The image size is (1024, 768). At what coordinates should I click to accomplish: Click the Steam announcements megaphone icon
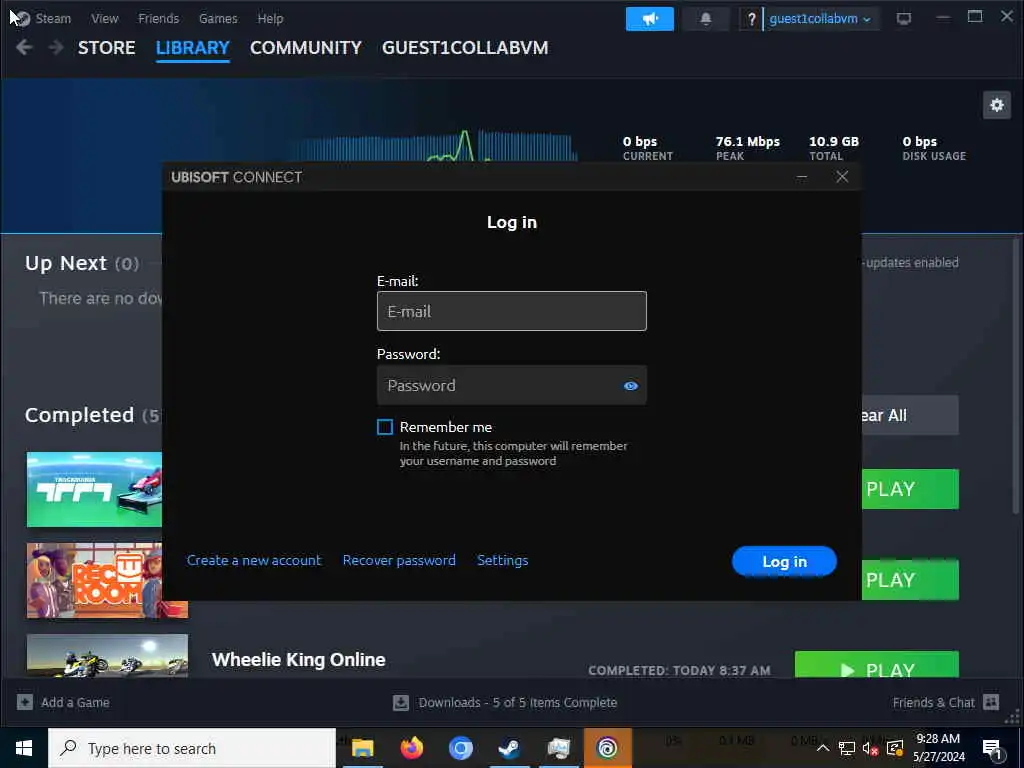(x=649, y=19)
